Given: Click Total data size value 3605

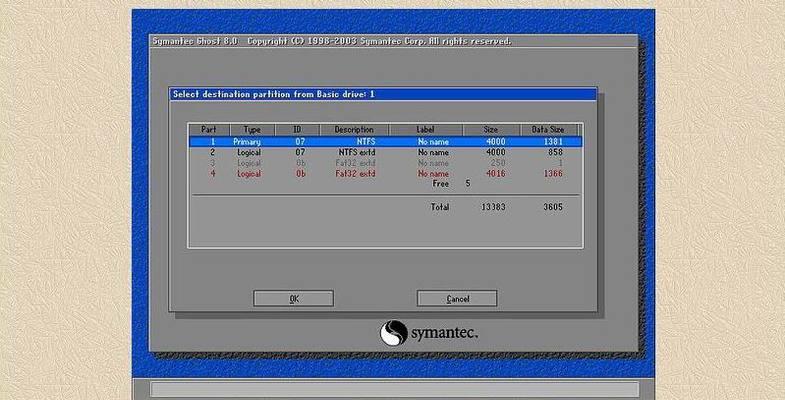Looking at the screenshot, I should point(553,207).
